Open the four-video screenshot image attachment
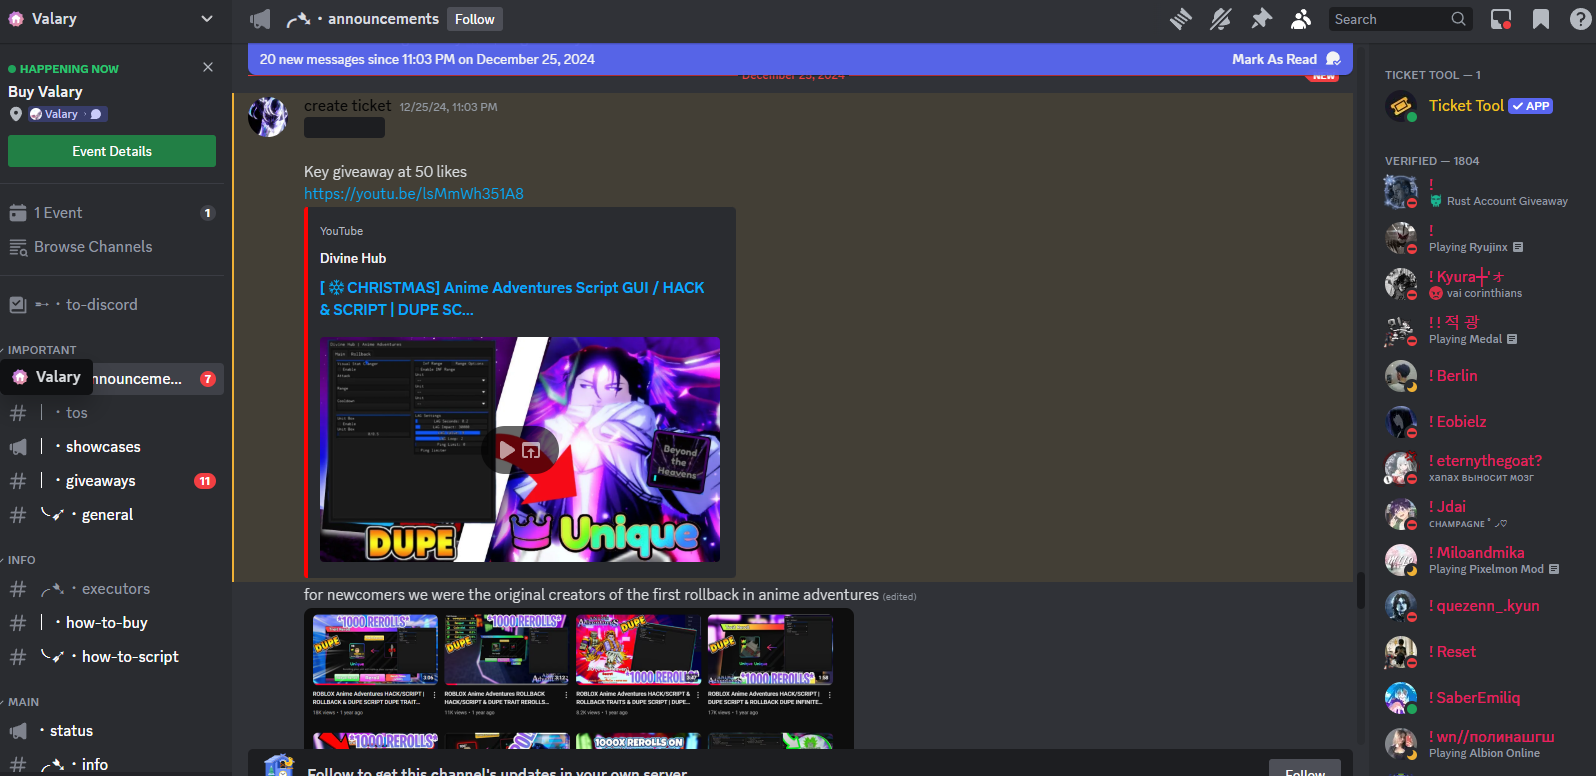 pos(579,680)
